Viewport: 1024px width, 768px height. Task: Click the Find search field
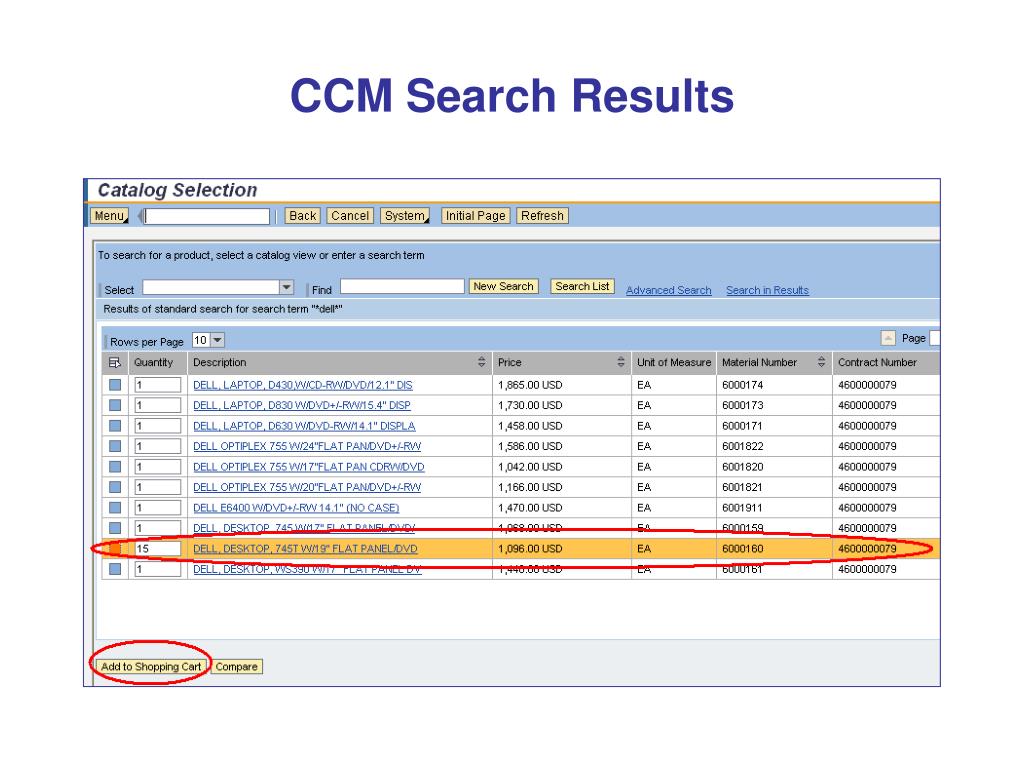click(402, 286)
